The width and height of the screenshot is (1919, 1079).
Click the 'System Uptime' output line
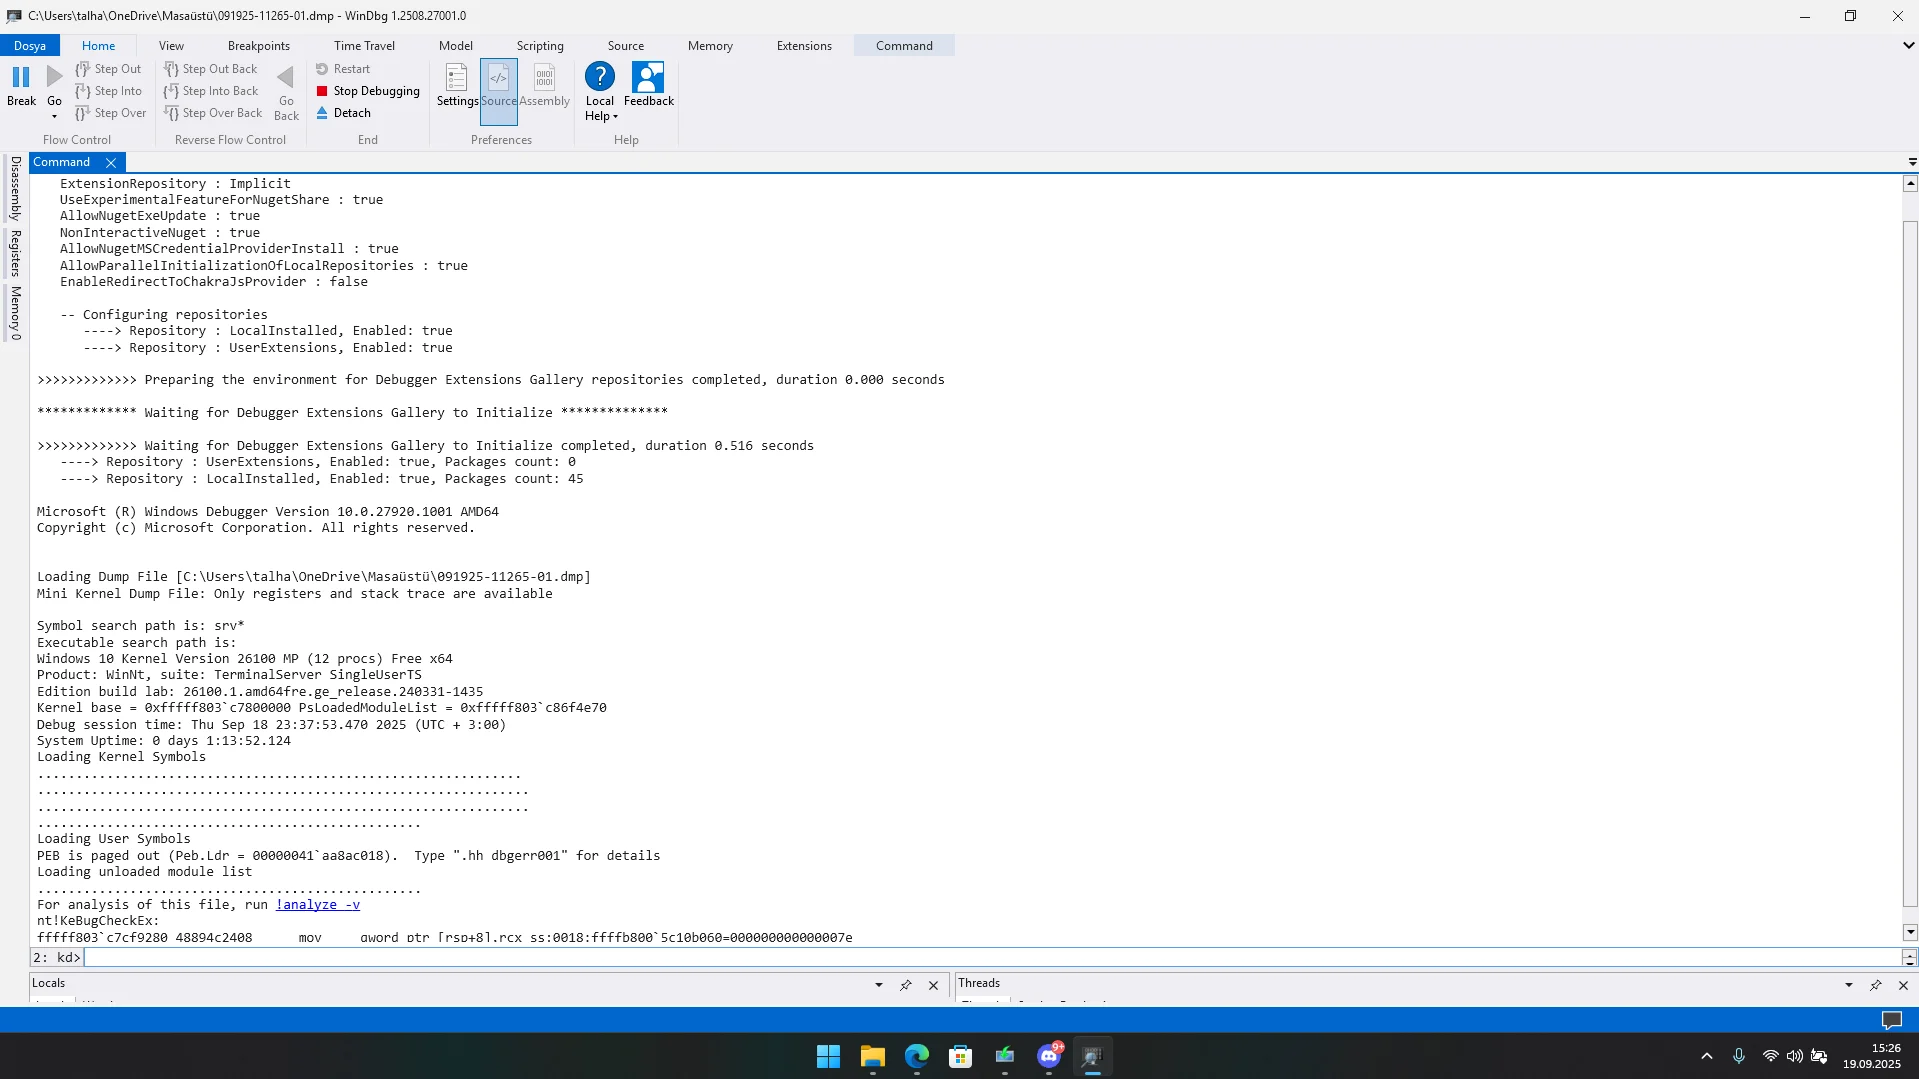164,741
